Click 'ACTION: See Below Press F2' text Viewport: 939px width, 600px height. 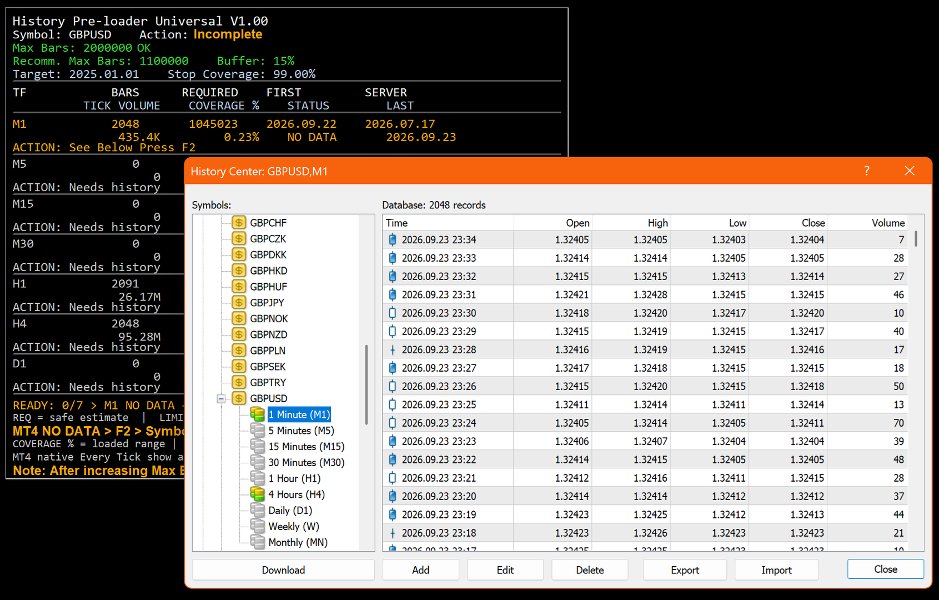pyautogui.click(x=104, y=147)
